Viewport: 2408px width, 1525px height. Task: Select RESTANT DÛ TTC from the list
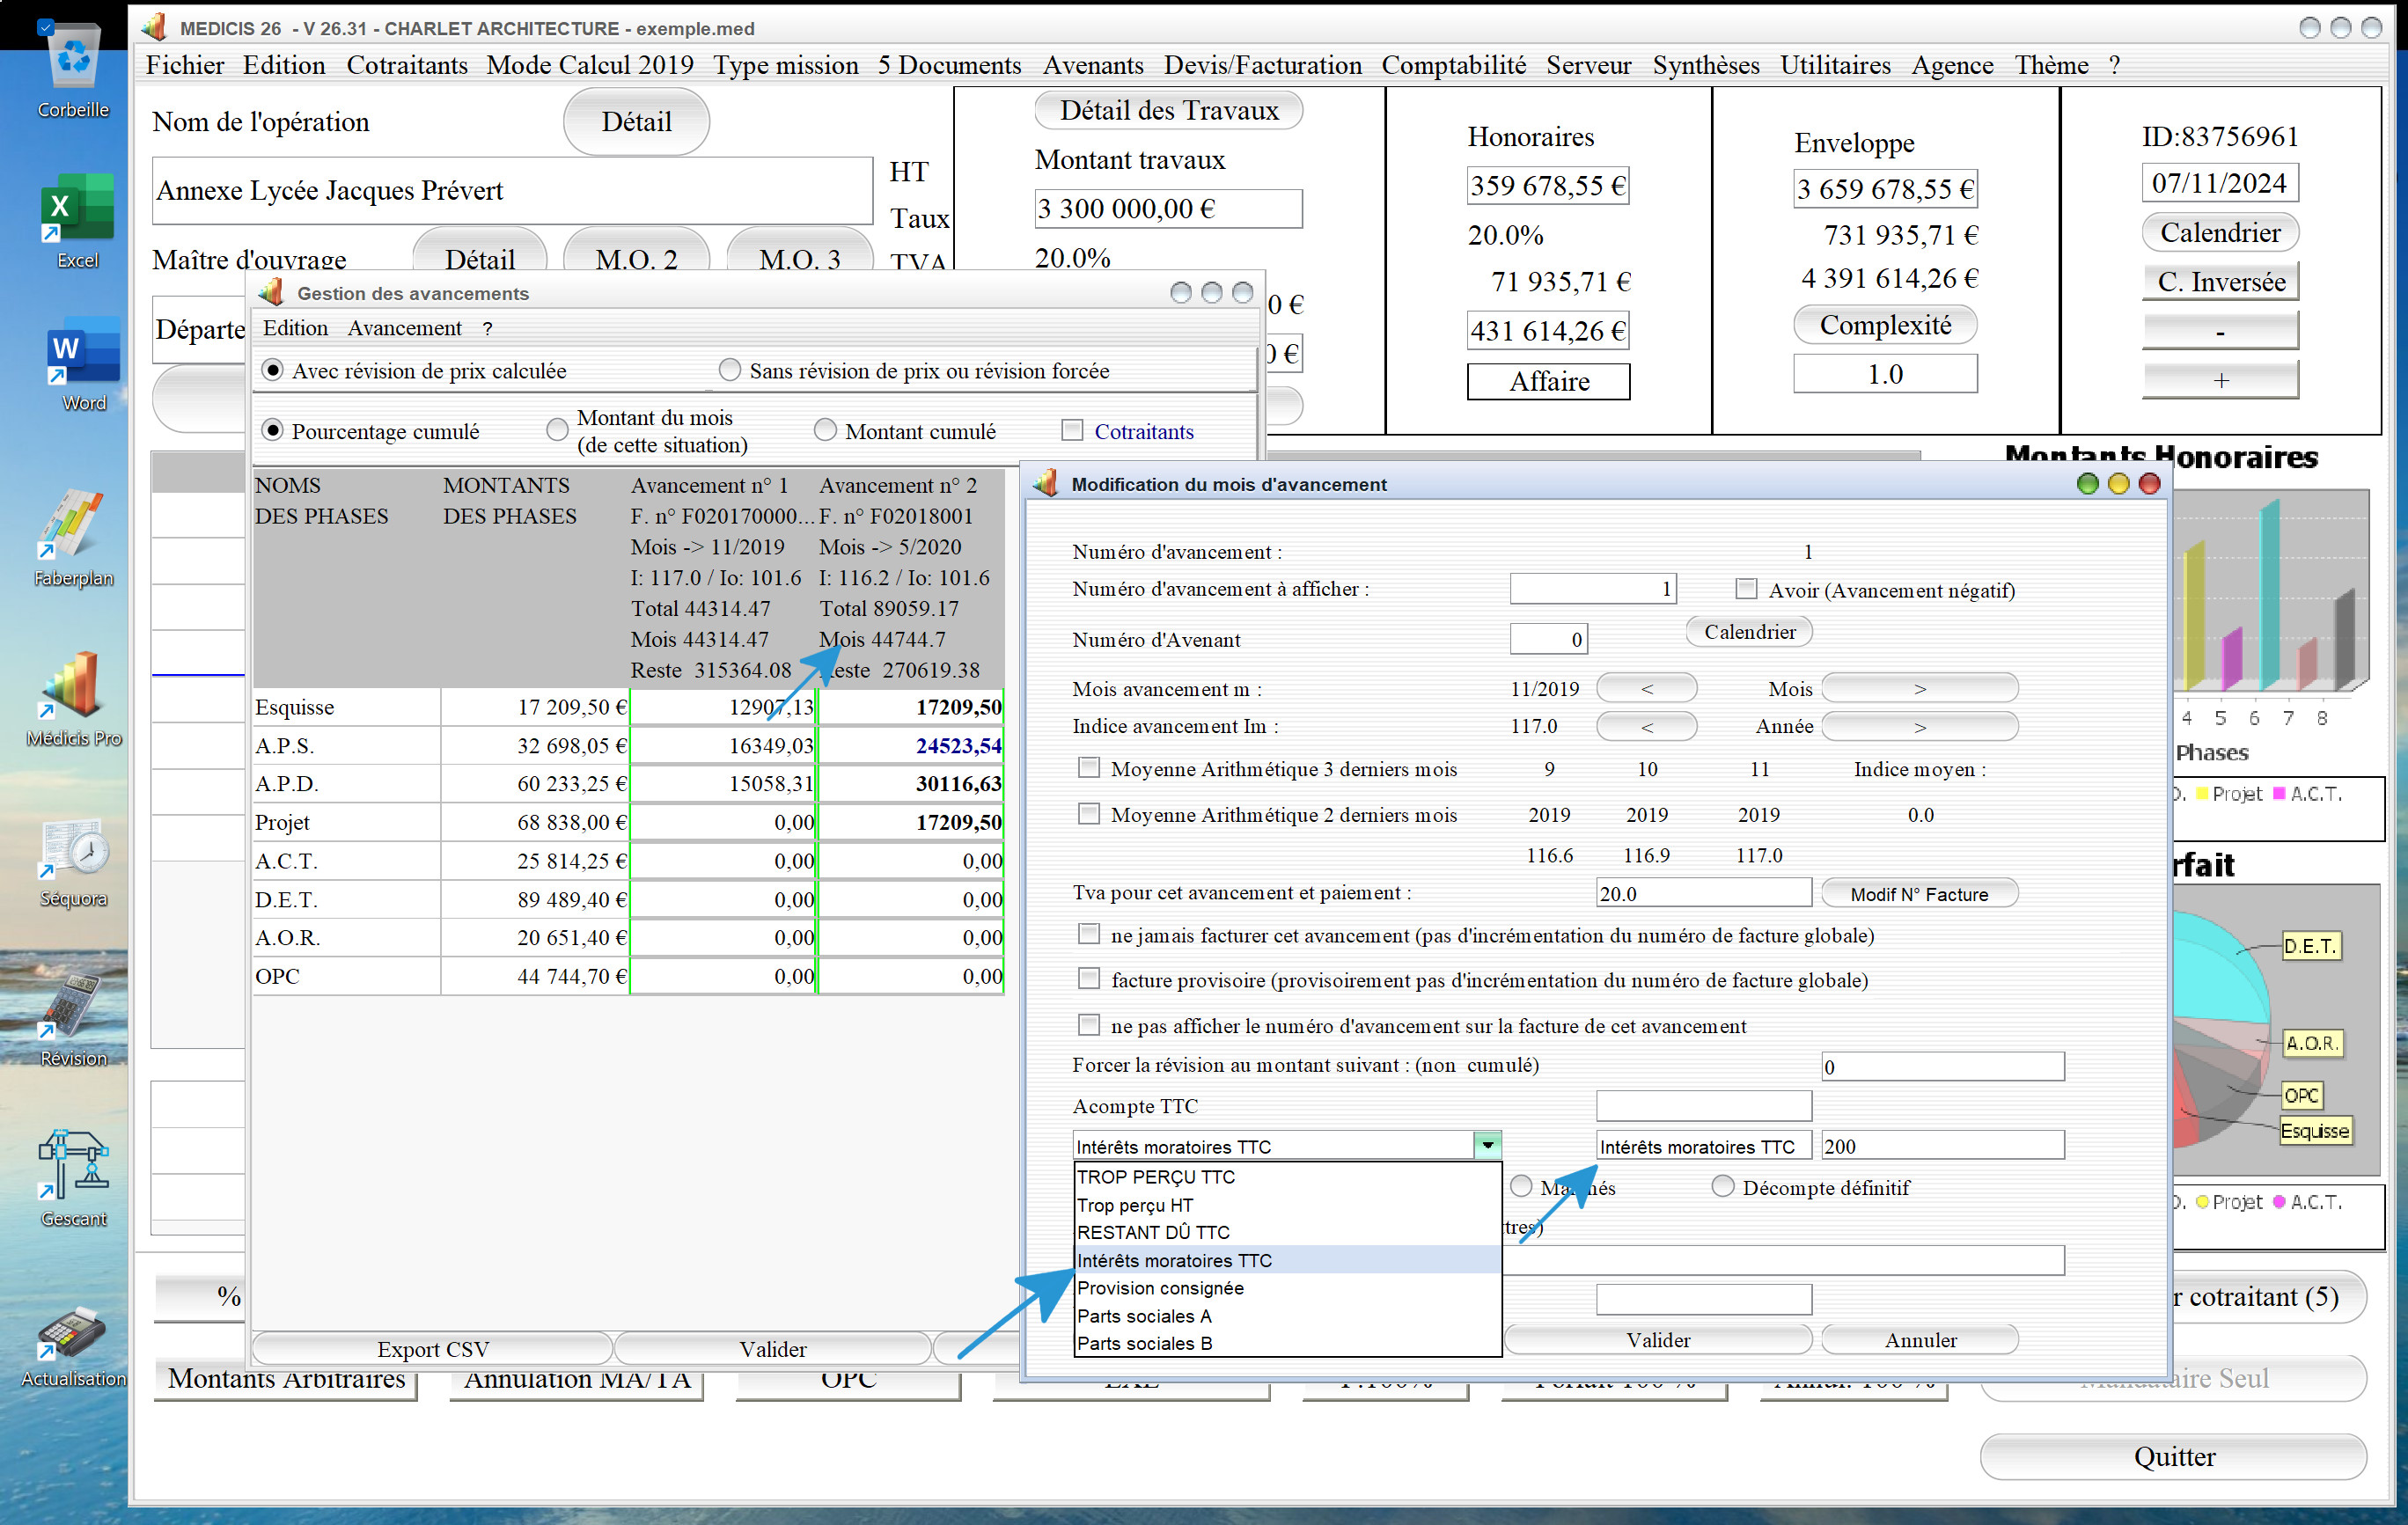(x=1287, y=1232)
